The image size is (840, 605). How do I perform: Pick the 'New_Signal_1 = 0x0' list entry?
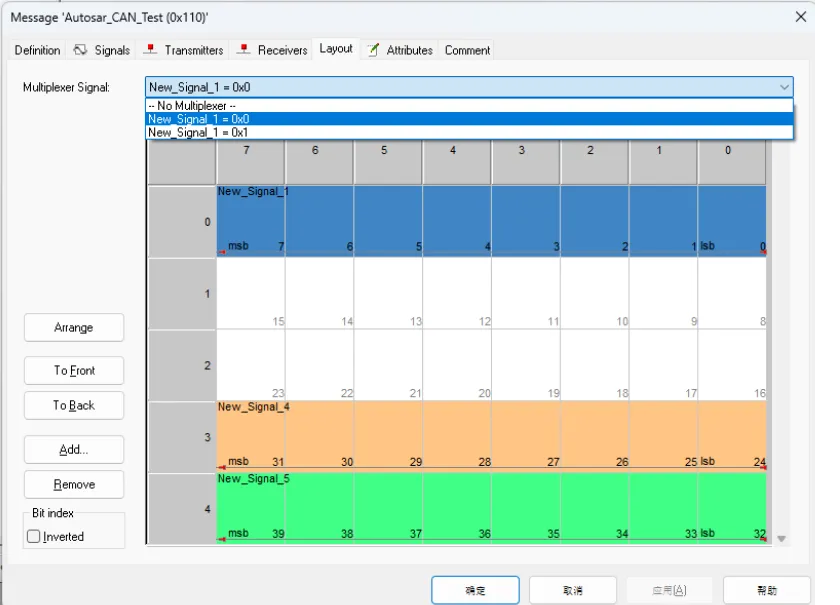pos(198,119)
